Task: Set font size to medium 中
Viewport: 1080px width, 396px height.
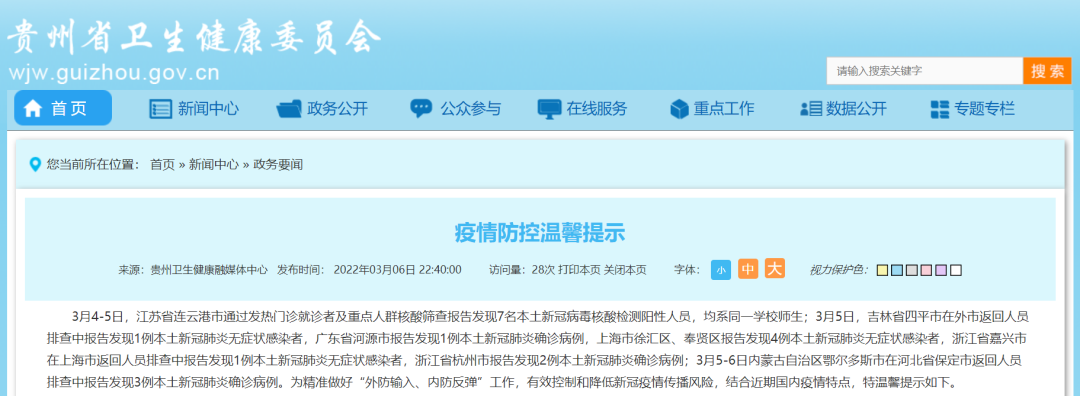Action: pos(748,269)
